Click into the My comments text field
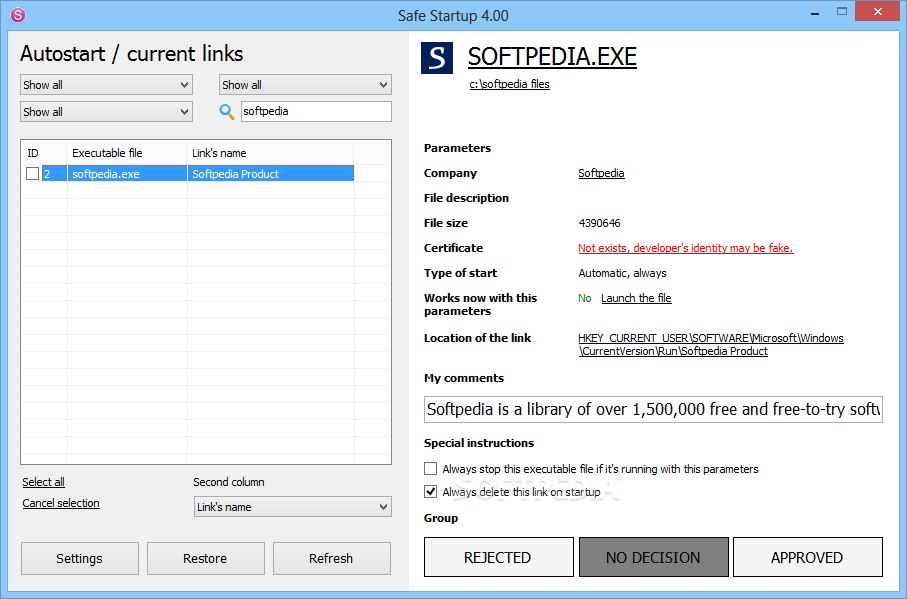This screenshot has width=907, height=599. click(653, 409)
